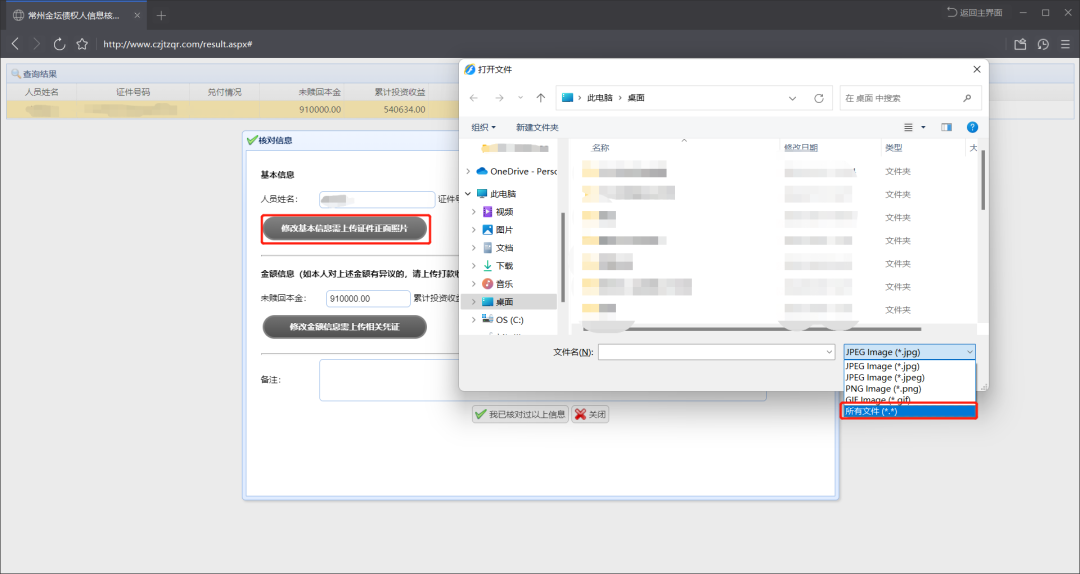The height and width of the screenshot is (574, 1080).
Task: Toggle the preview pane icon
Action: click(946, 127)
